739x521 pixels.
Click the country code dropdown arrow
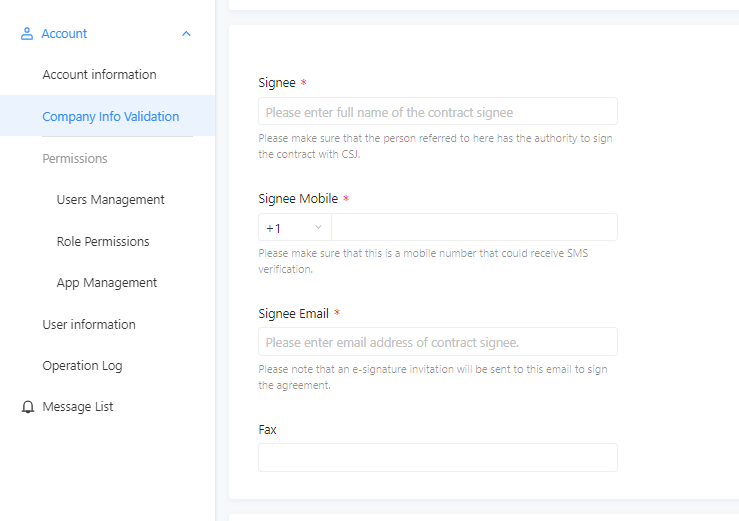[318, 227]
